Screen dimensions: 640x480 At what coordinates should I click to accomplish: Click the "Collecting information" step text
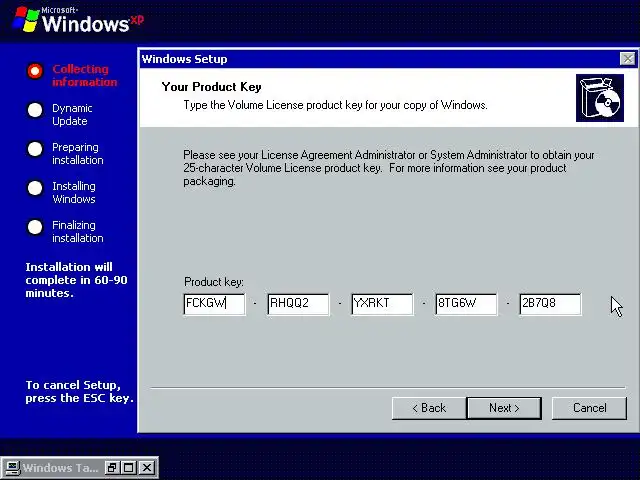pos(84,76)
